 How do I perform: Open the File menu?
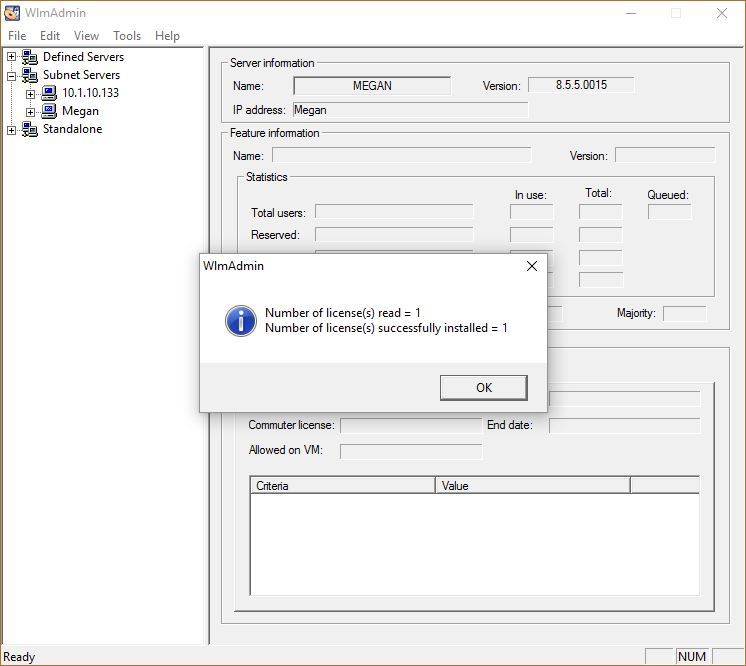[x=17, y=36]
